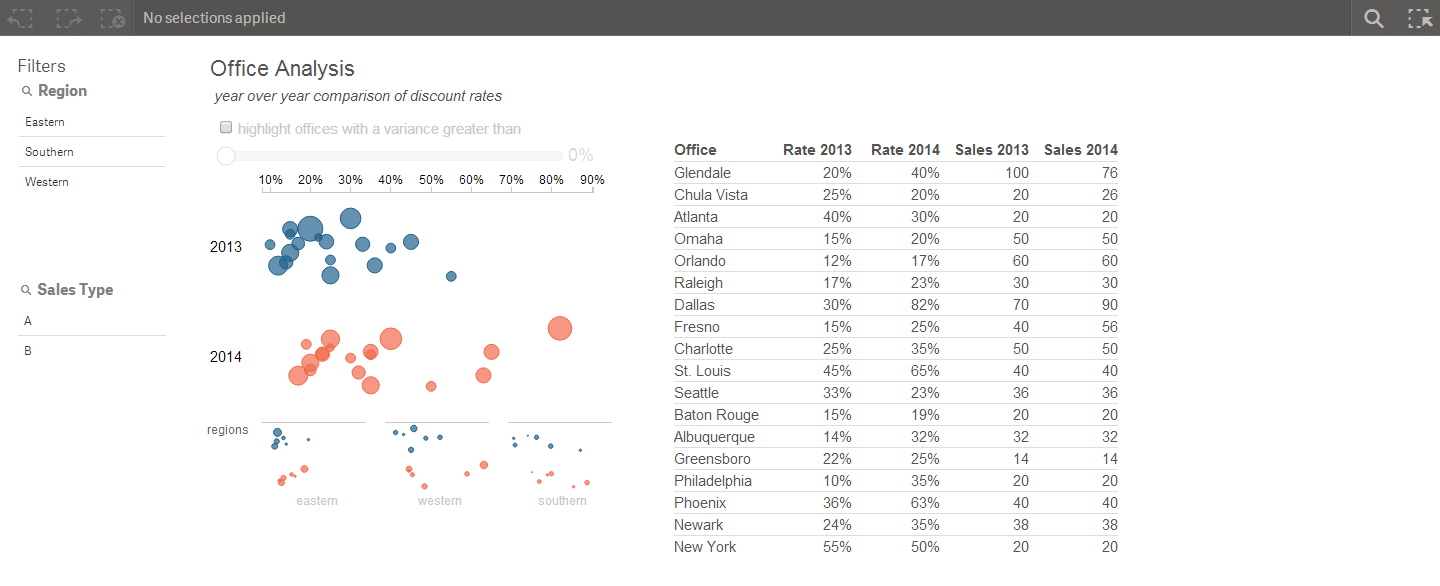
Task: Sort the table by the Office column
Action: point(695,149)
